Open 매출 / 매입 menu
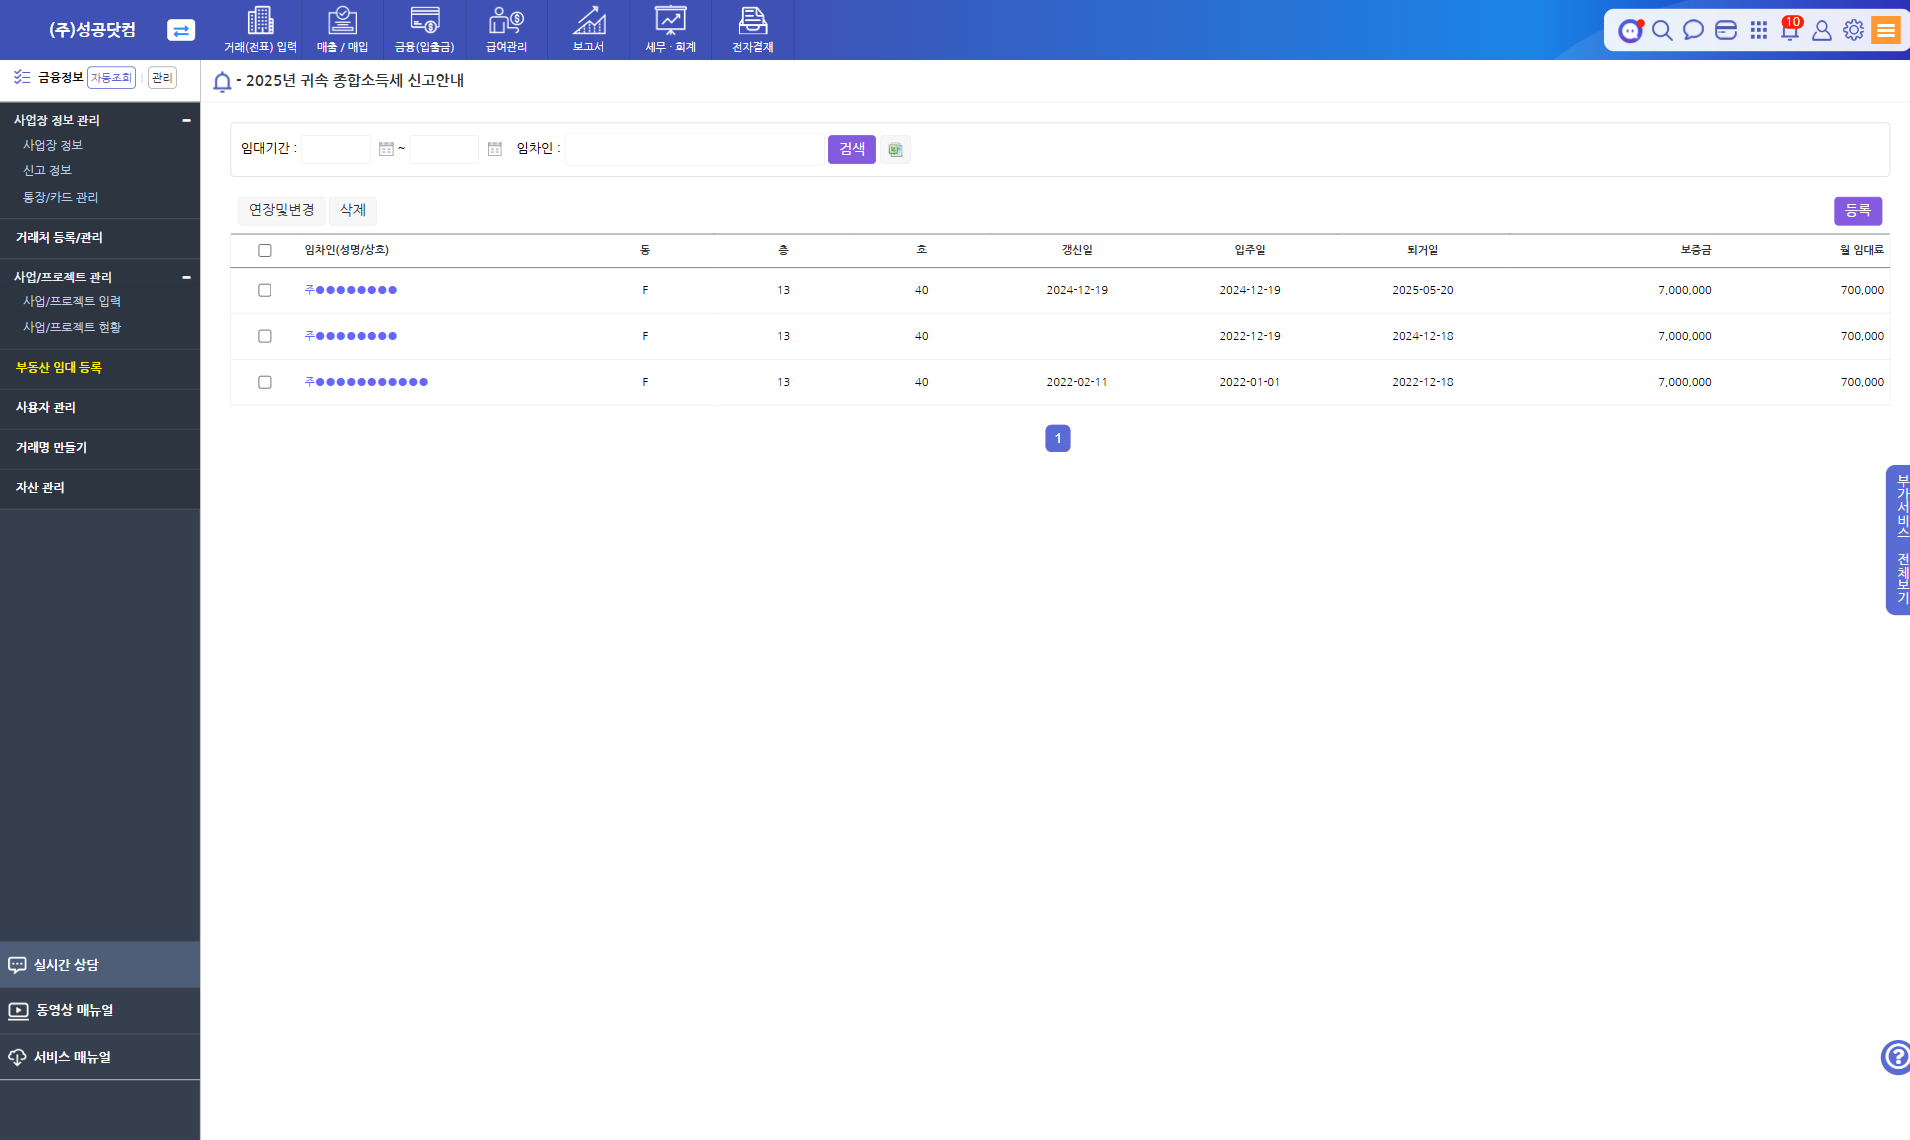Screen dimensions: 1910x1140 point(342,30)
